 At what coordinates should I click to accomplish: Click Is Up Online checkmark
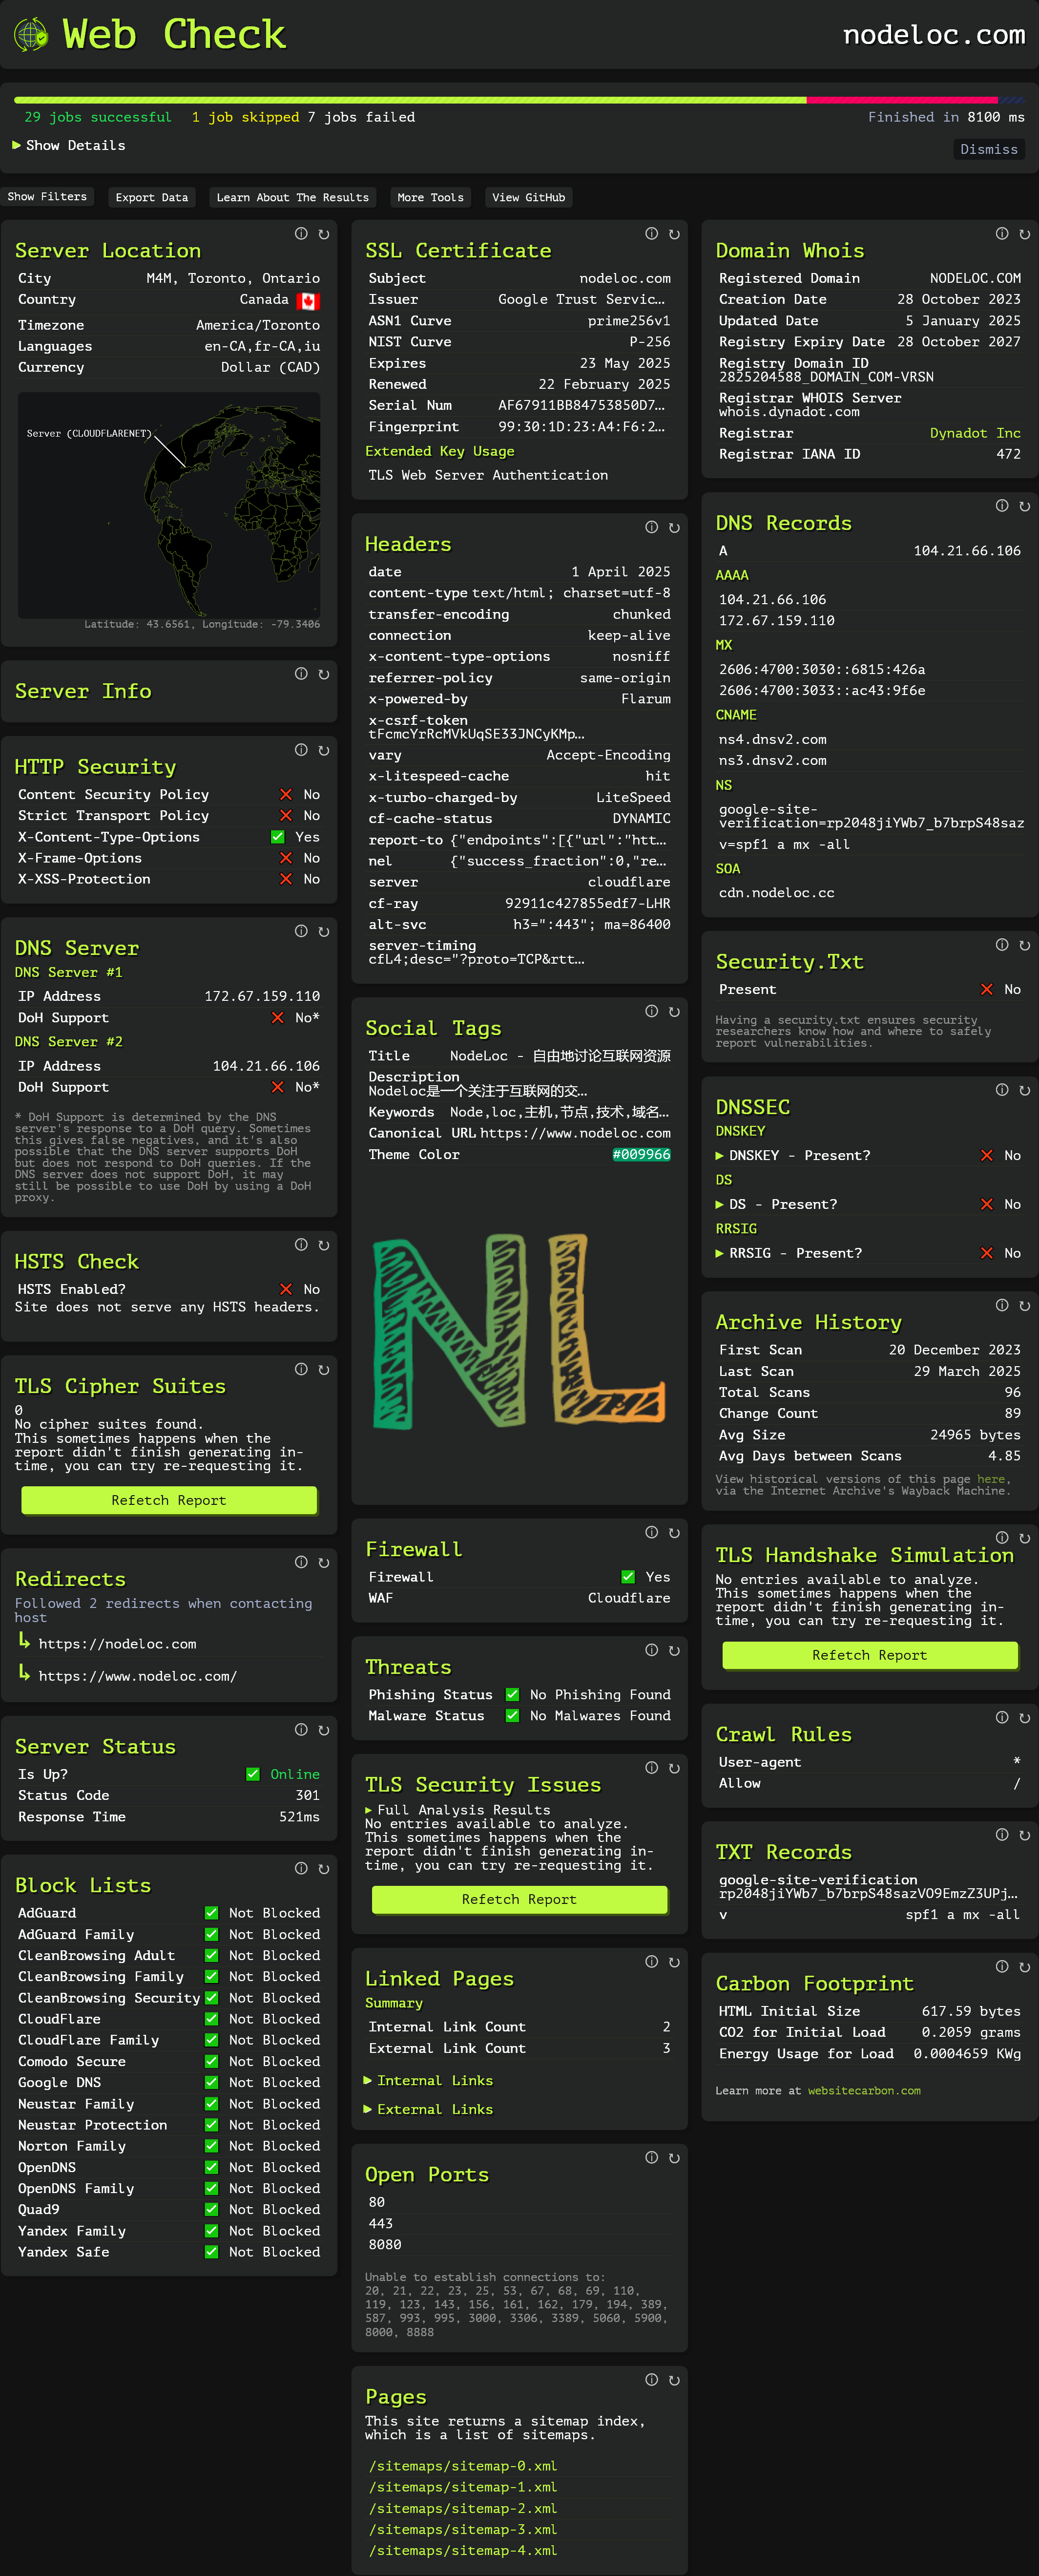pos(253,1774)
